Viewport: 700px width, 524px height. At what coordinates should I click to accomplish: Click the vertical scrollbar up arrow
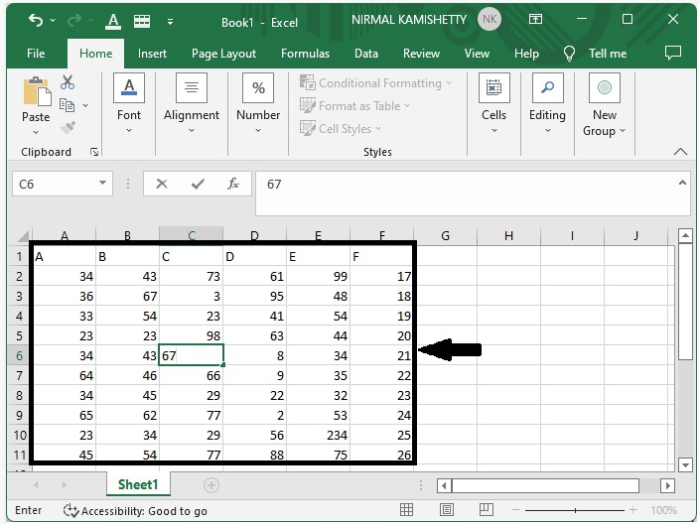pyautogui.click(x=685, y=236)
